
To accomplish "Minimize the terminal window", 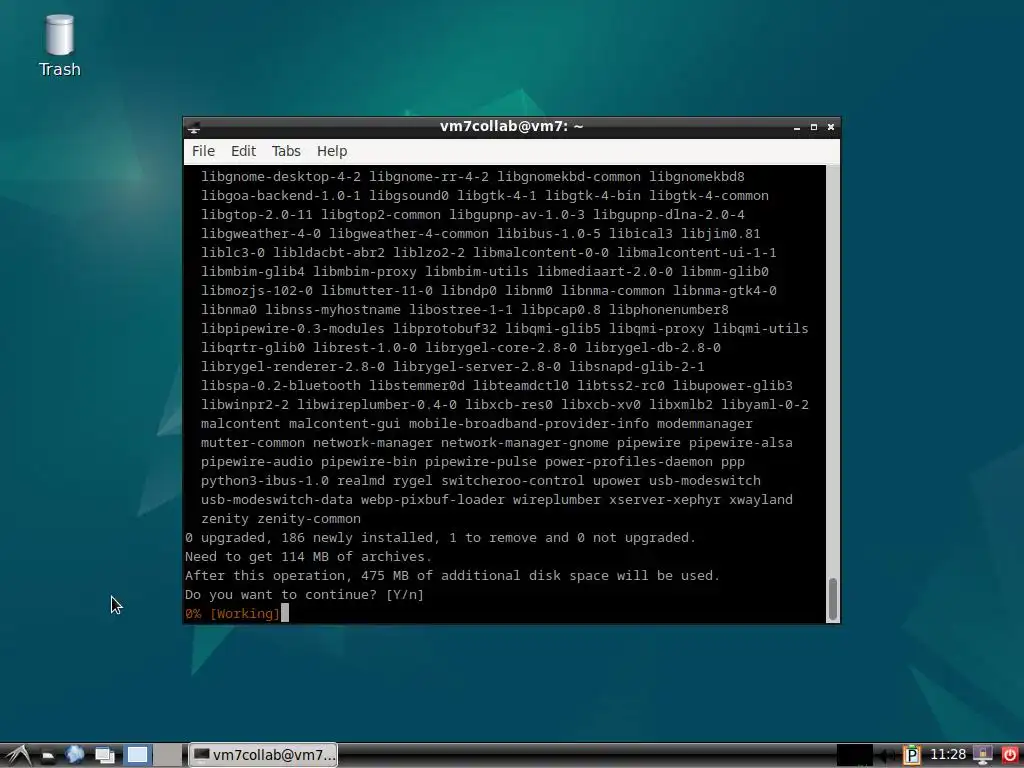I will tap(797, 127).
